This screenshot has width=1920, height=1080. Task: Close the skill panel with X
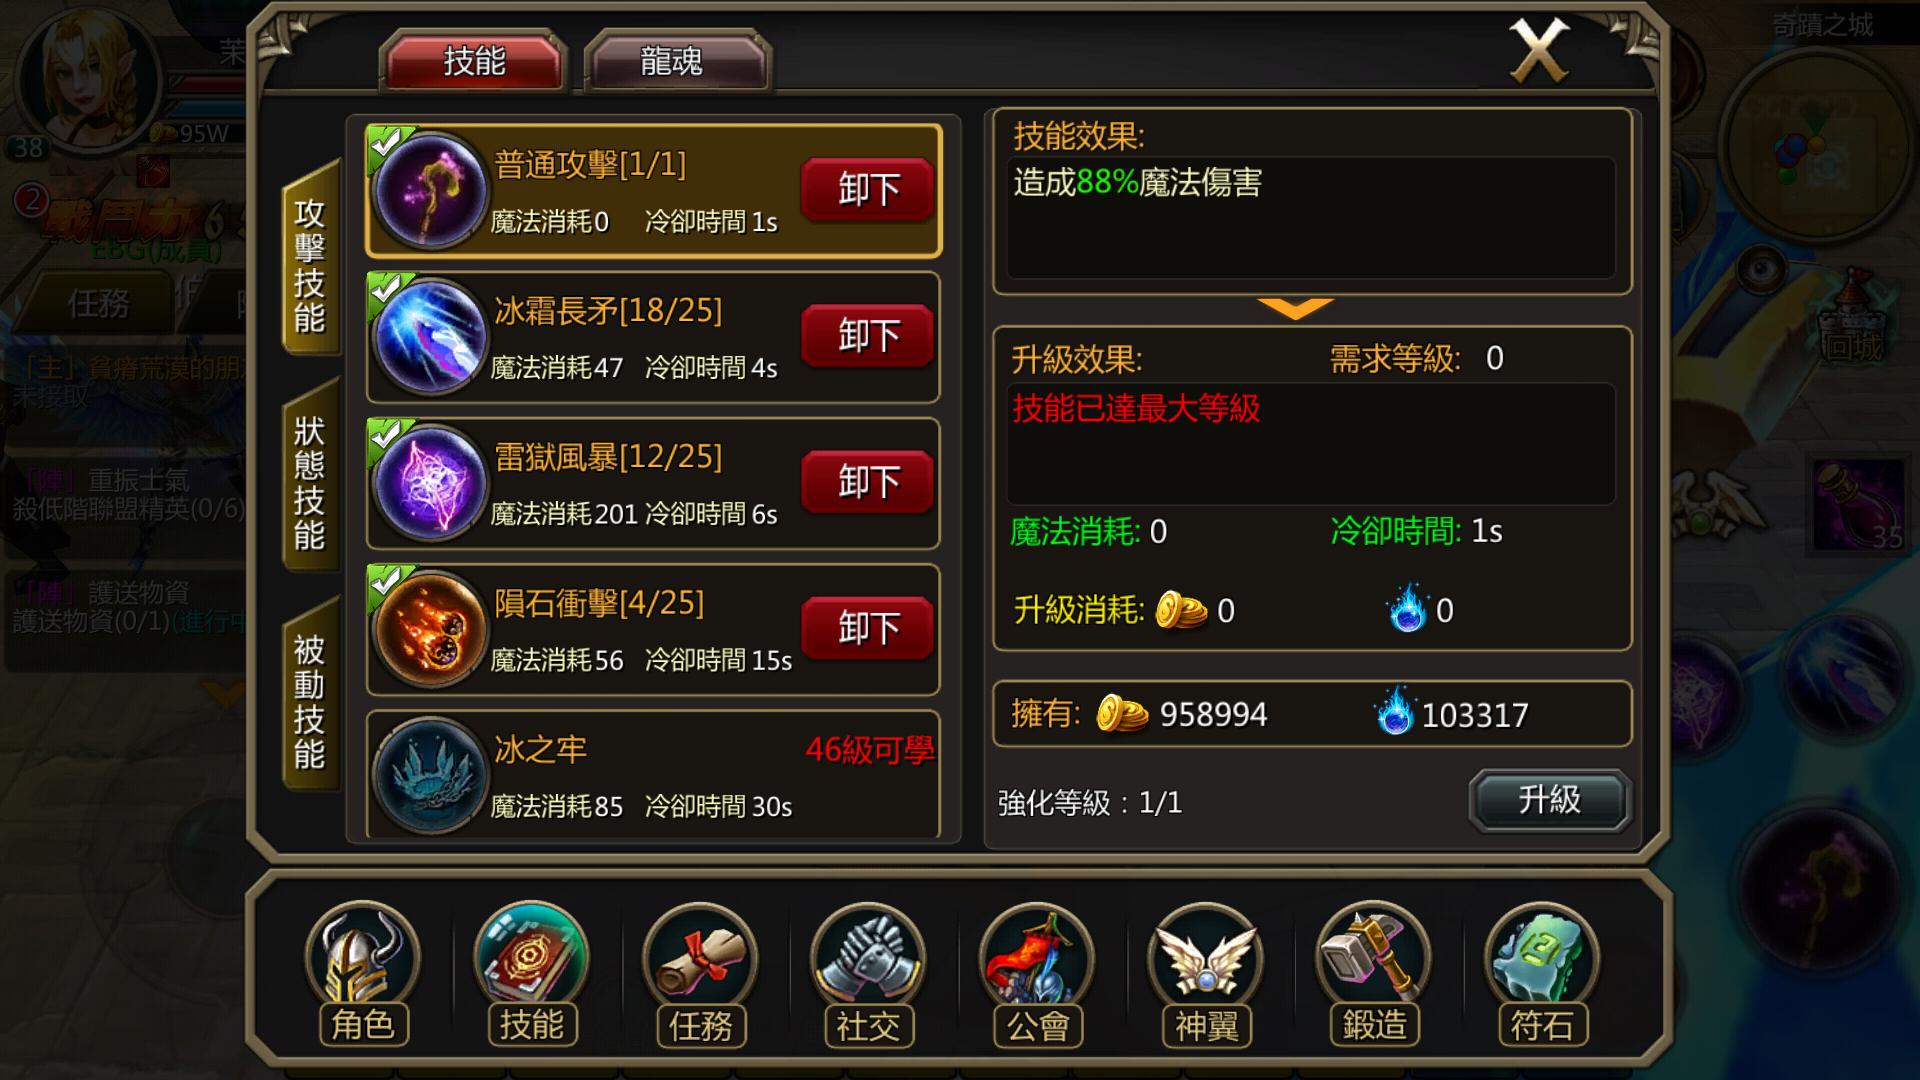[1539, 50]
